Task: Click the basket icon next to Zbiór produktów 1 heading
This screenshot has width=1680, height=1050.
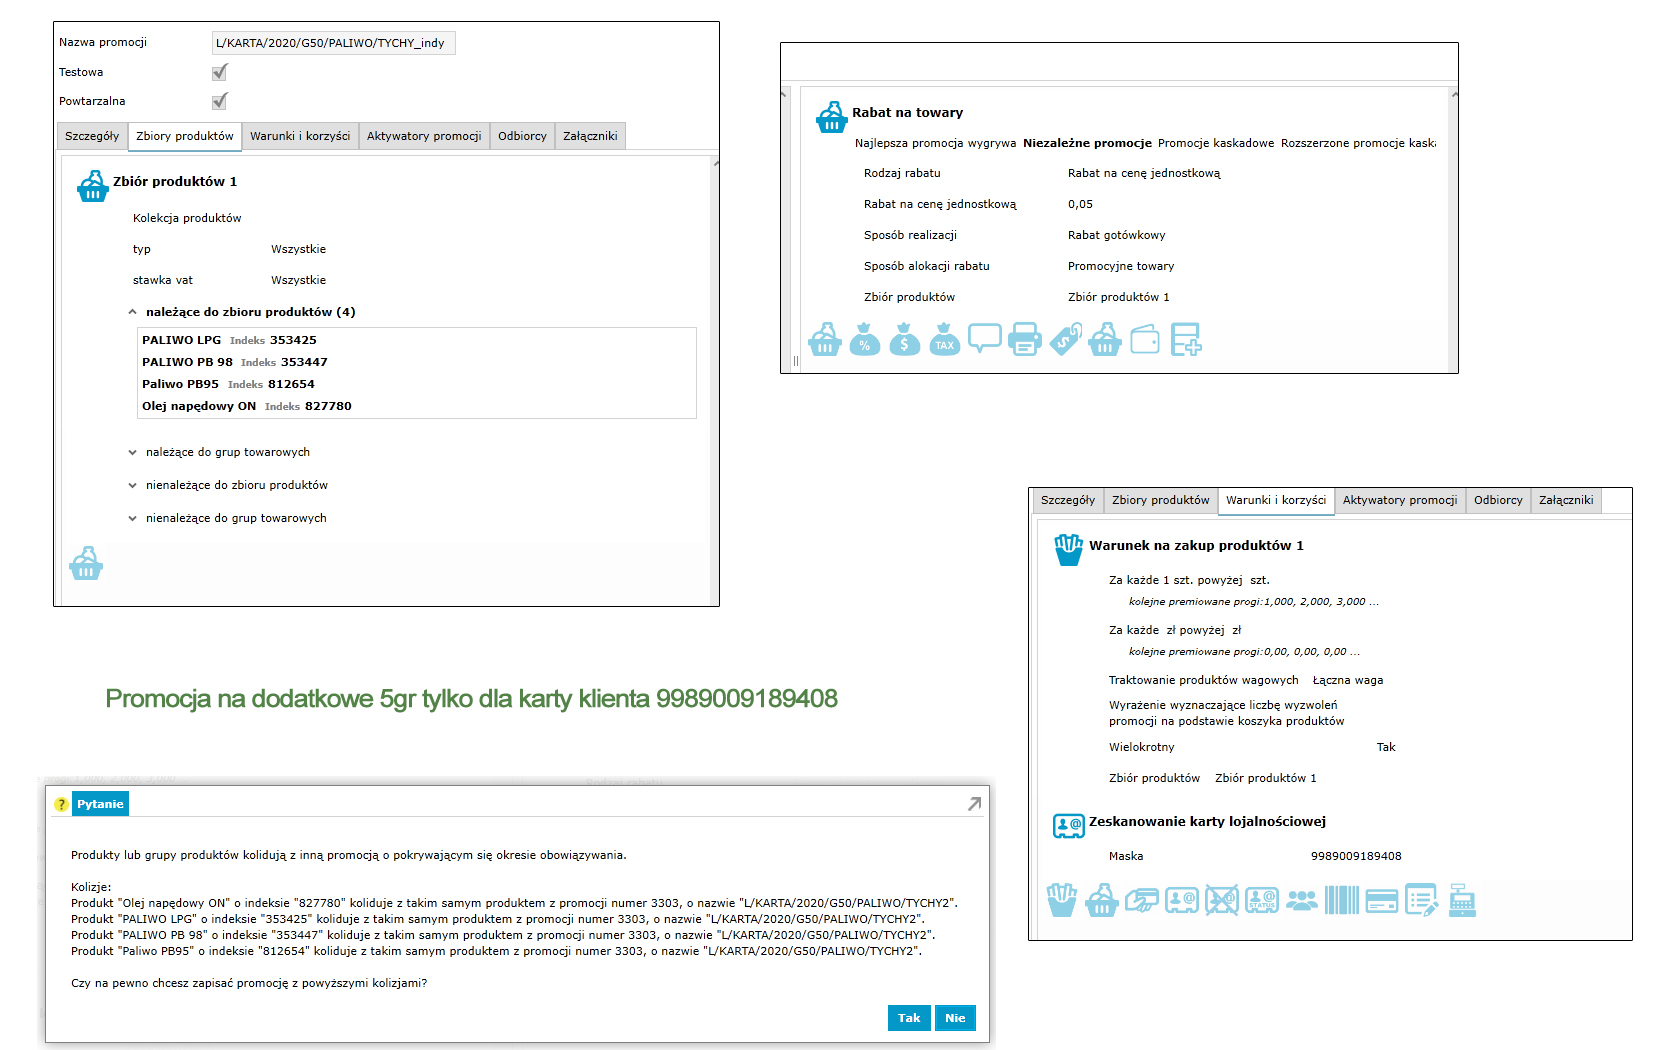Action: [93, 185]
